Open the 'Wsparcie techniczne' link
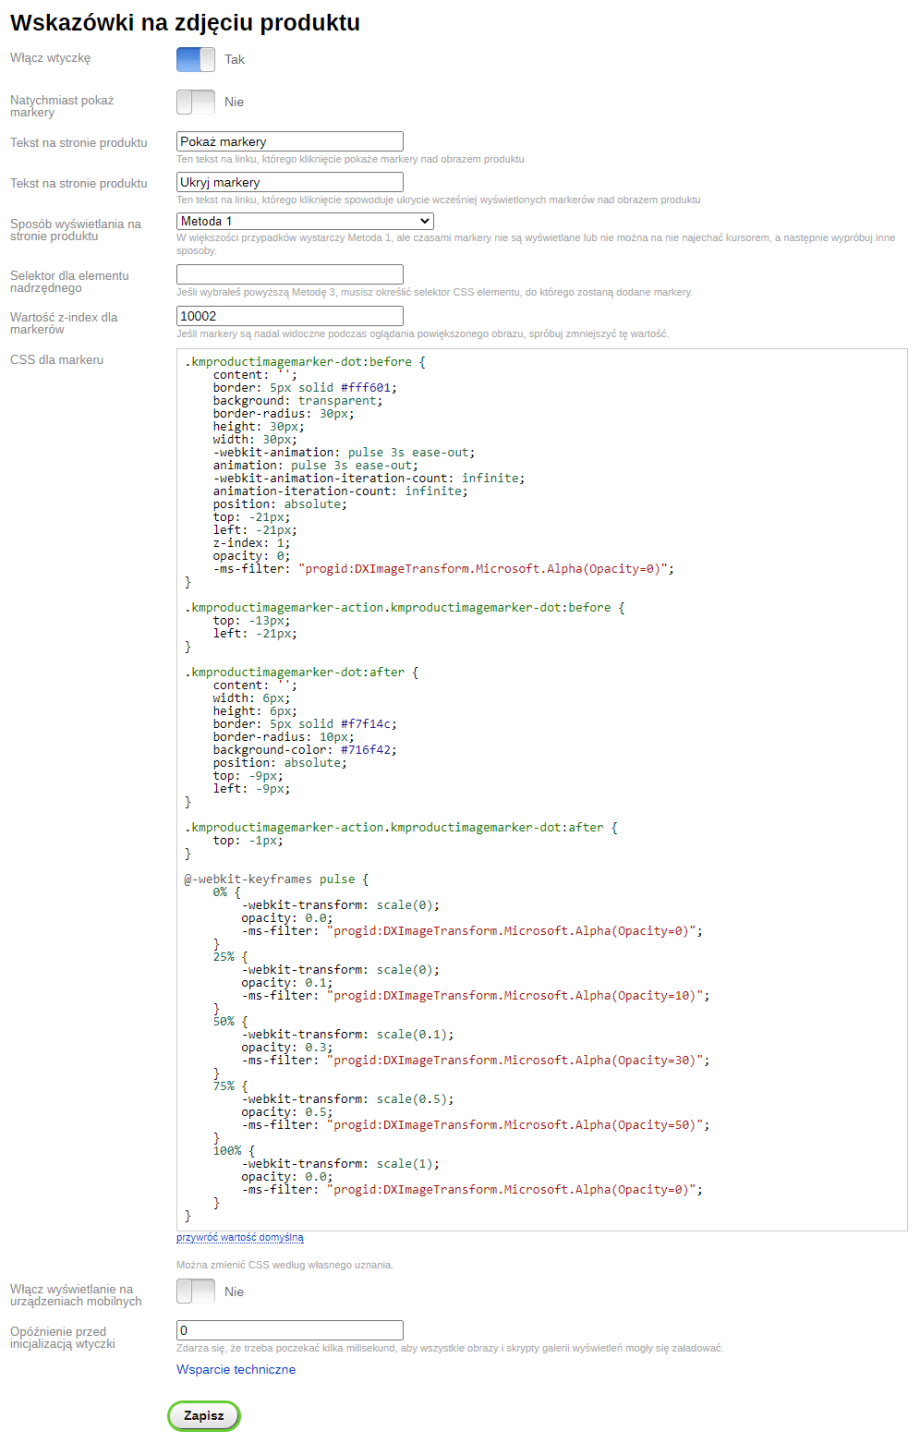The image size is (920, 1443). tap(236, 1369)
